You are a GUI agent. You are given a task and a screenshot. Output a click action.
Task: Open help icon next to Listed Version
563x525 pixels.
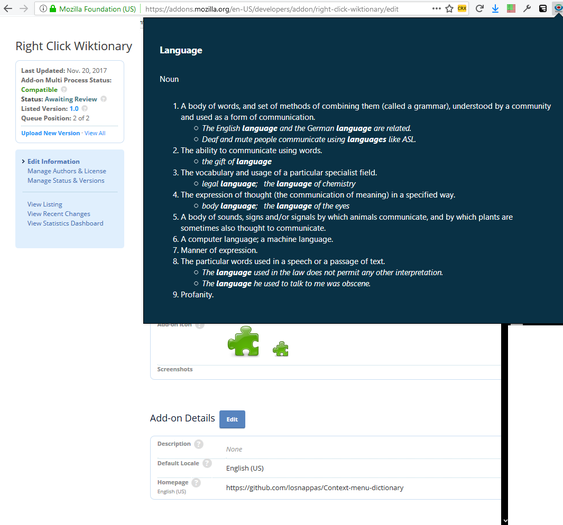85,108
